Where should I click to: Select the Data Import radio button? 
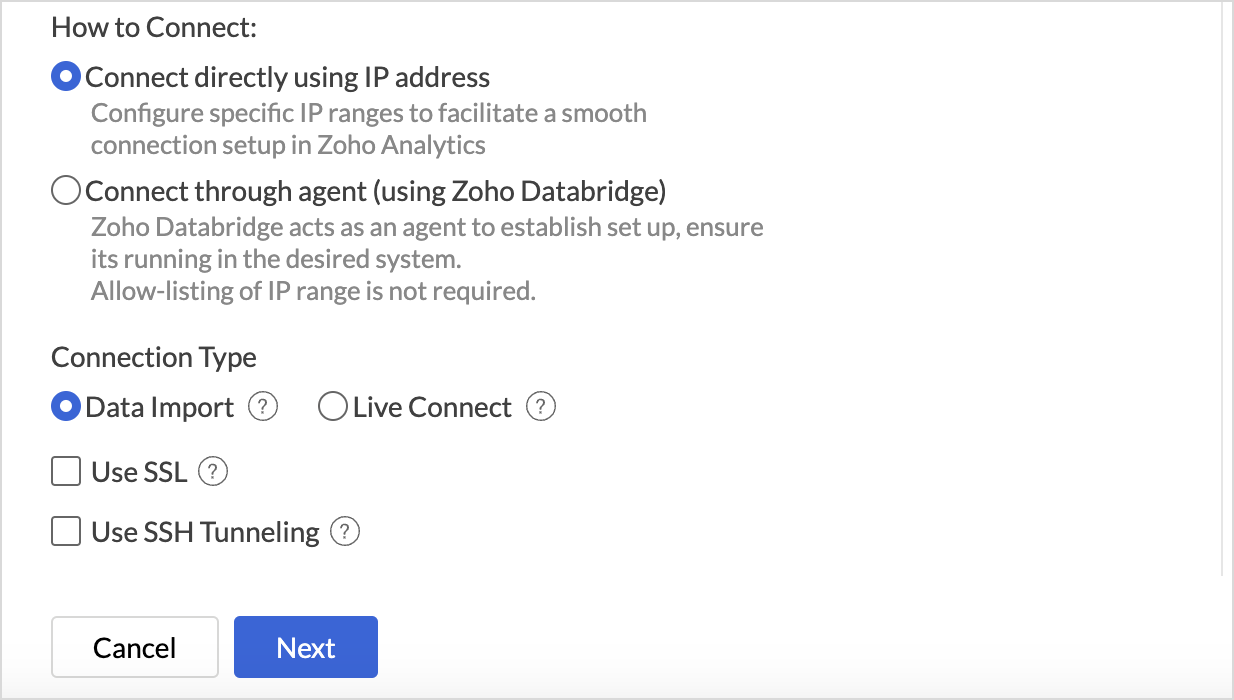[x=65, y=407]
